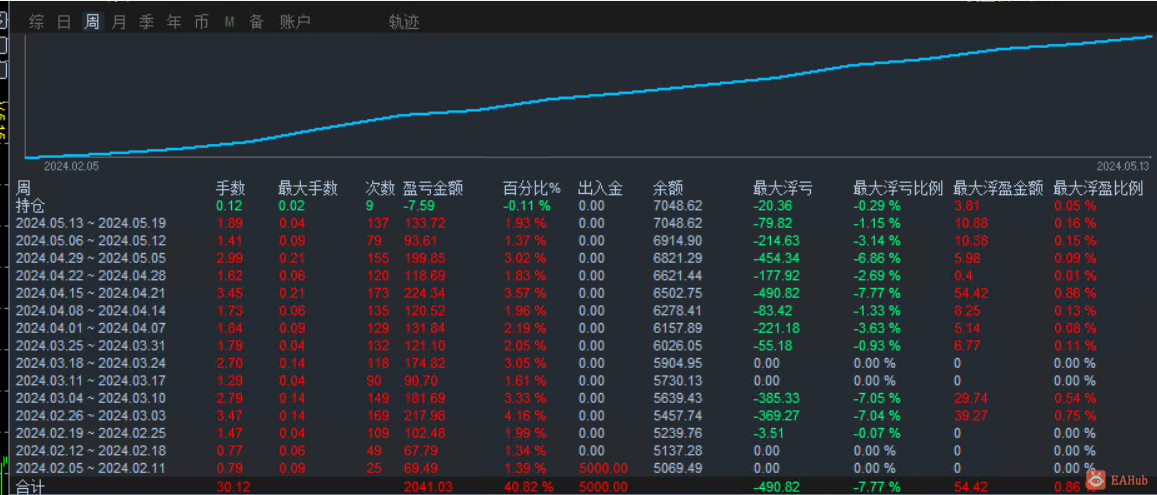This screenshot has height=495, width=1157.
Task: Click the 最大浮亏 column header
Action: click(x=782, y=189)
